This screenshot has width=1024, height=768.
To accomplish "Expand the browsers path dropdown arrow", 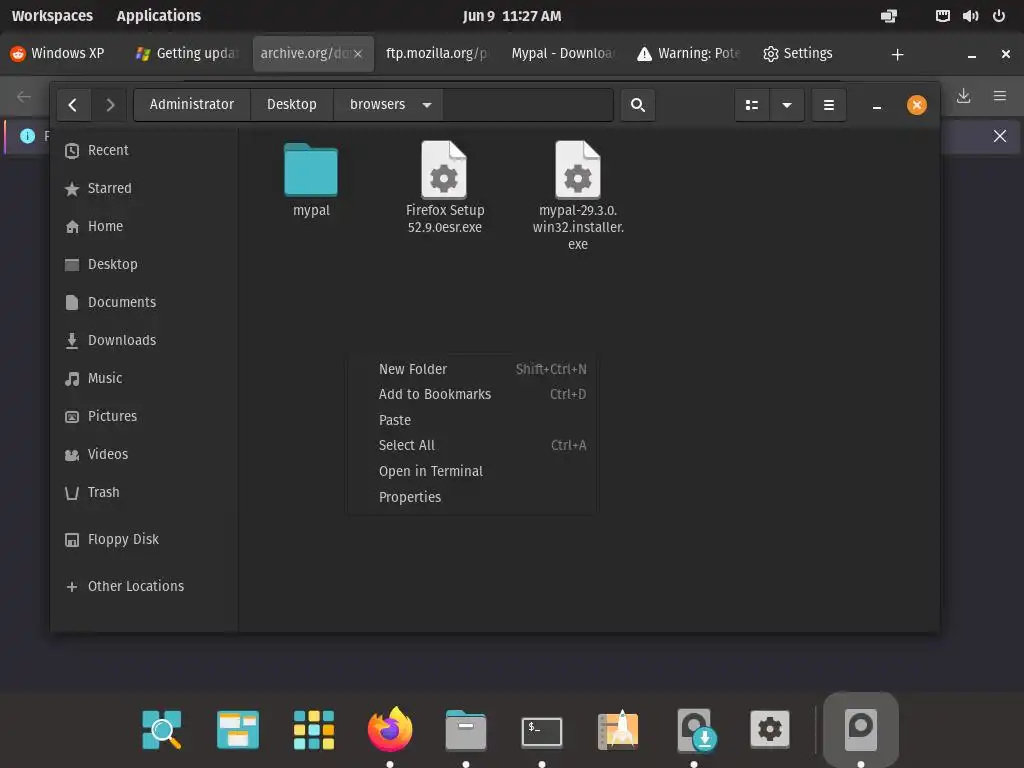I will pyautogui.click(x=426, y=104).
